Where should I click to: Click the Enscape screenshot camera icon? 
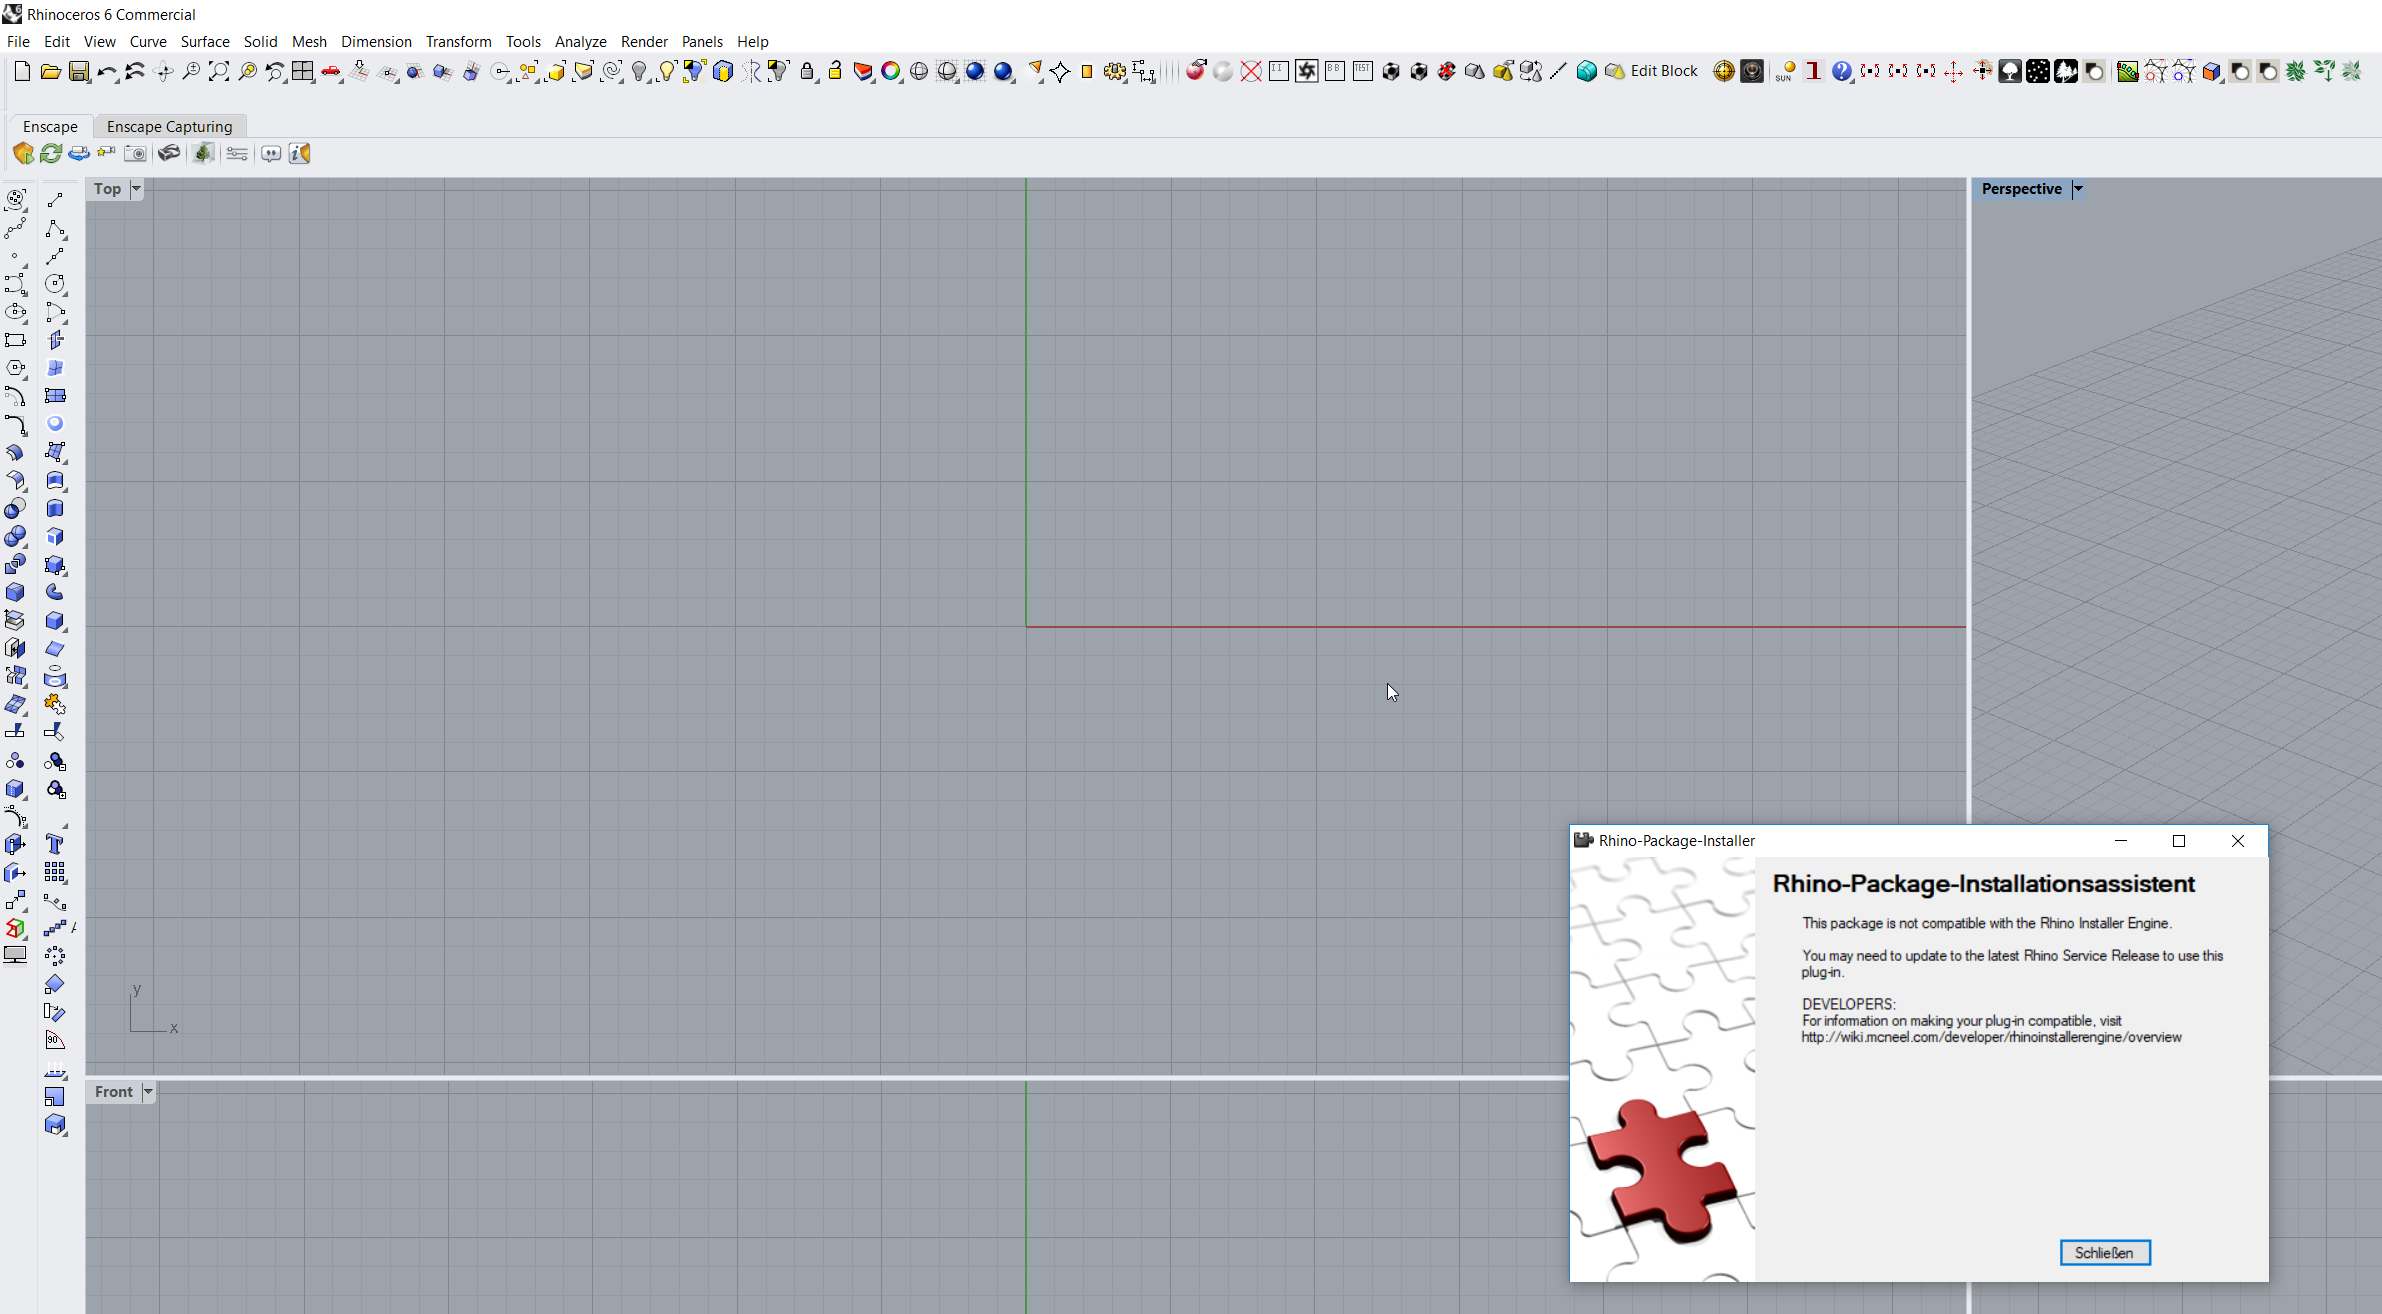(x=136, y=153)
